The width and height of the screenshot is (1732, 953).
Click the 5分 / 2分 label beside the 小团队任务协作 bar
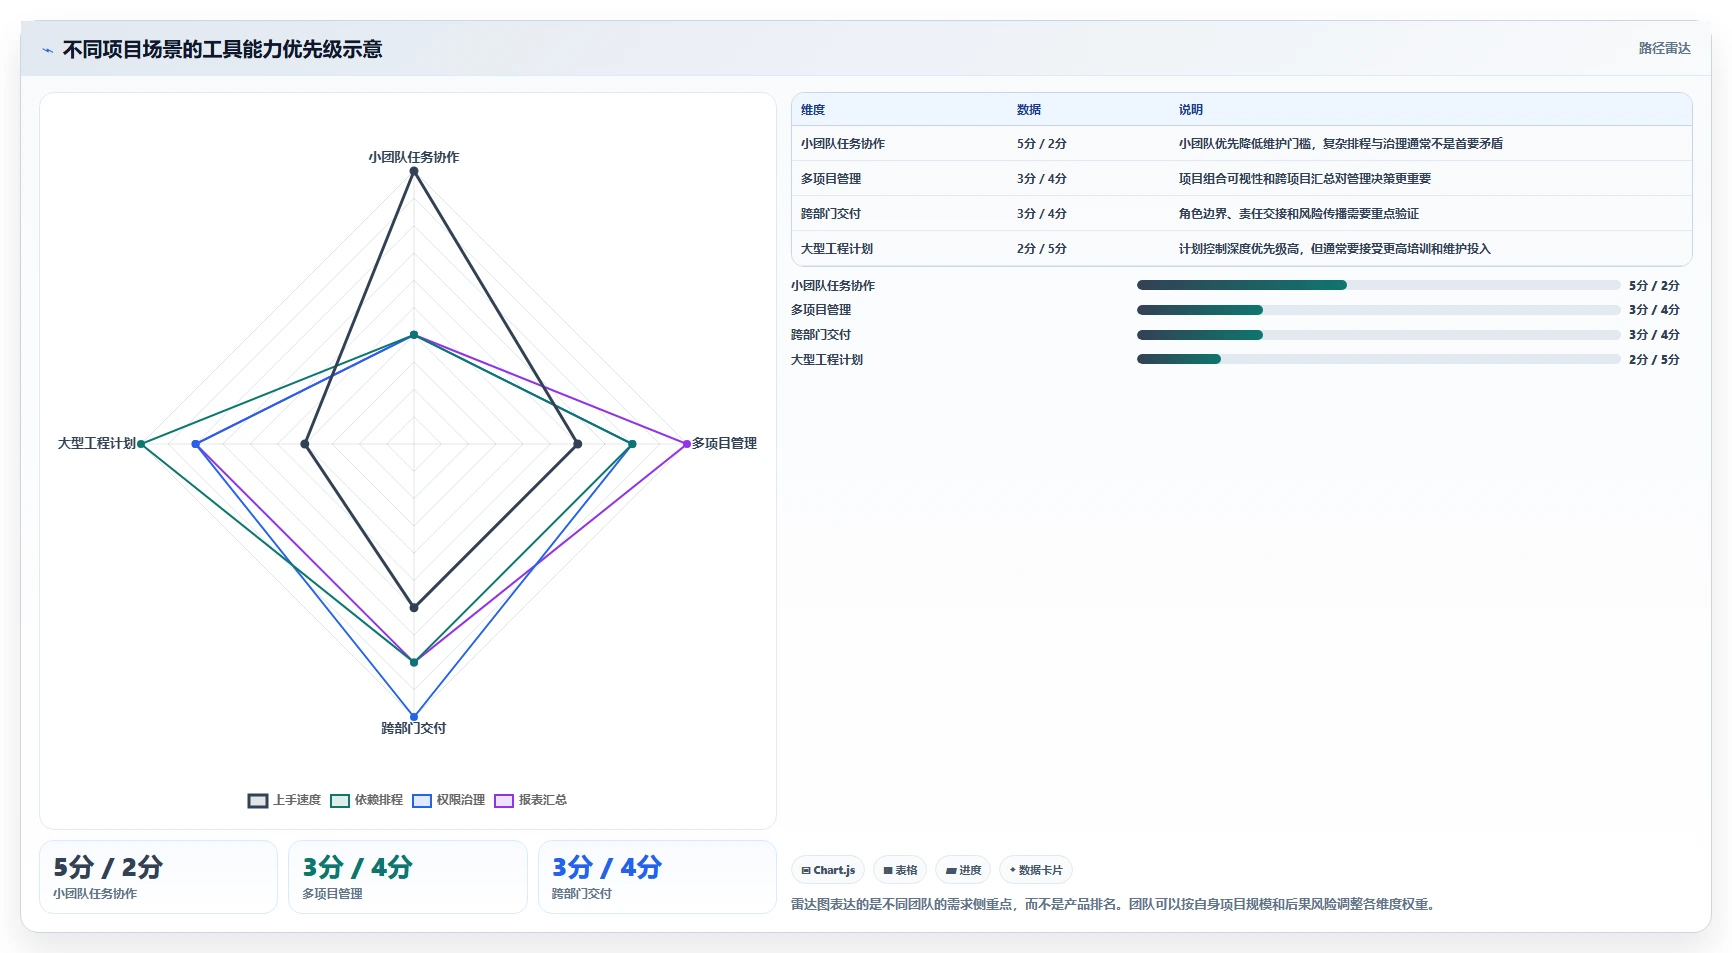1654,285
